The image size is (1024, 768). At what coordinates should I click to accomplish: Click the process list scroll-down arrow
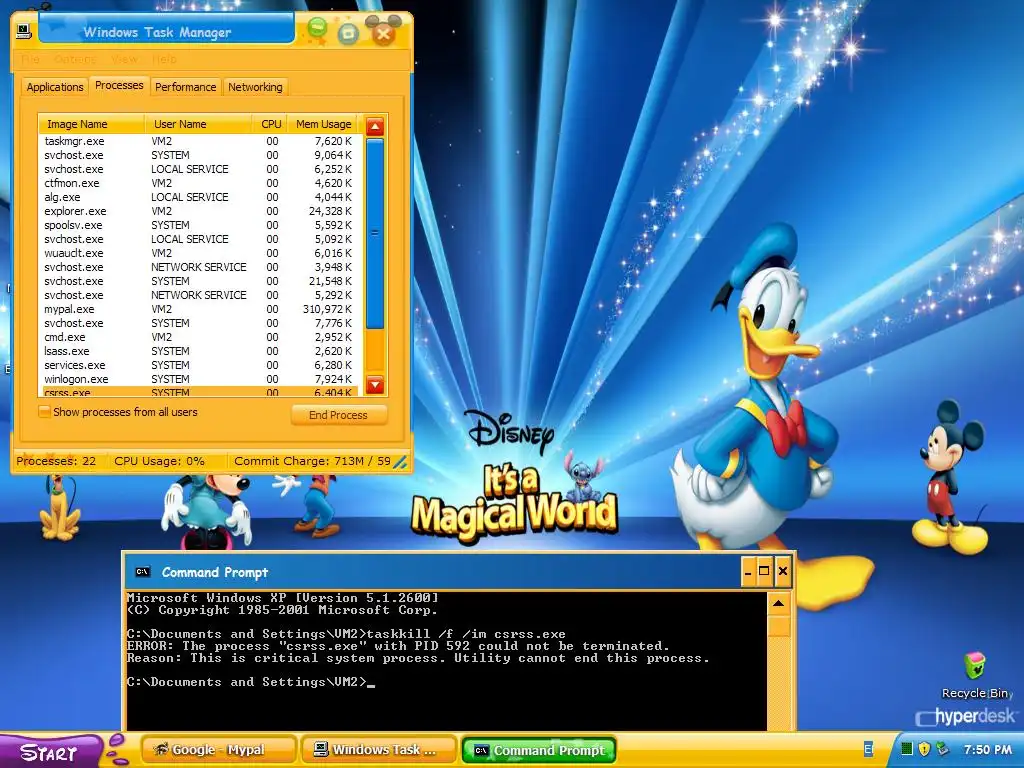(375, 385)
